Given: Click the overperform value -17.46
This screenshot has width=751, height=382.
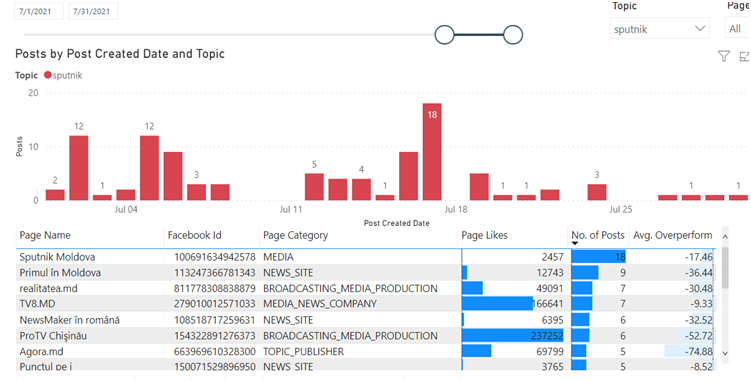Looking at the screenshot, I should 698,257.
